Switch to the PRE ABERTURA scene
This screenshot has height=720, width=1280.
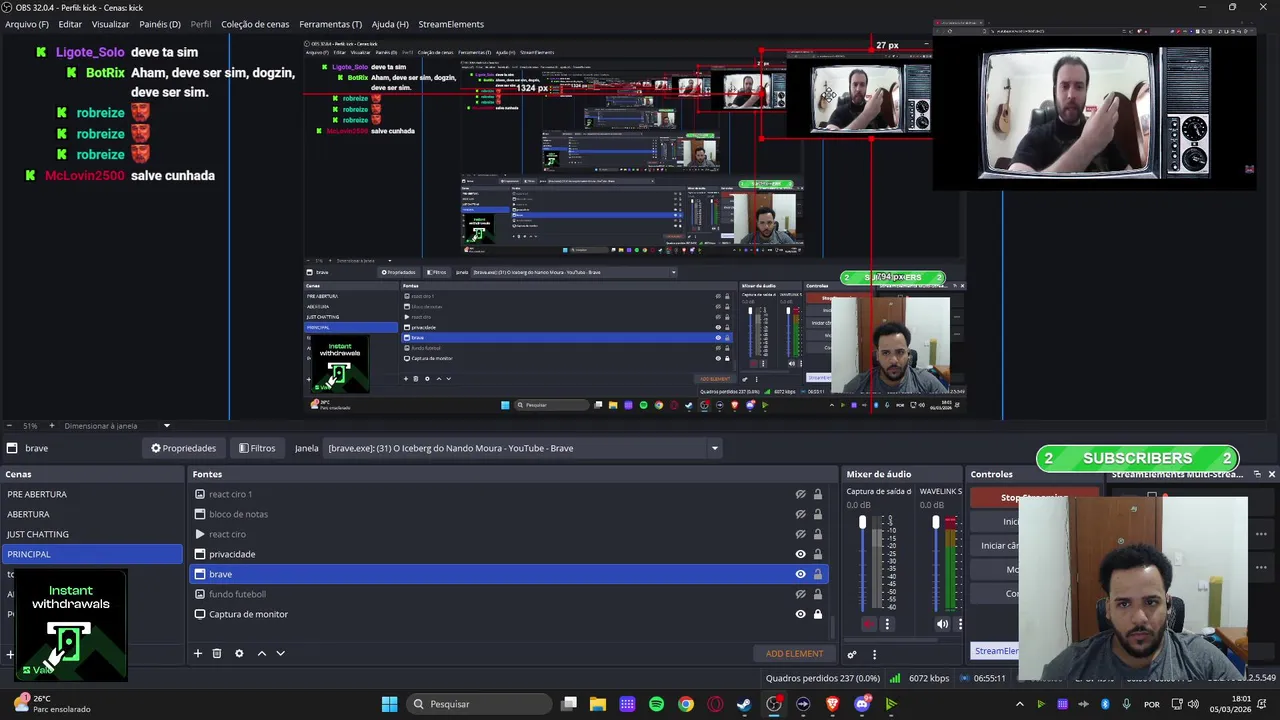pos(92,494)
